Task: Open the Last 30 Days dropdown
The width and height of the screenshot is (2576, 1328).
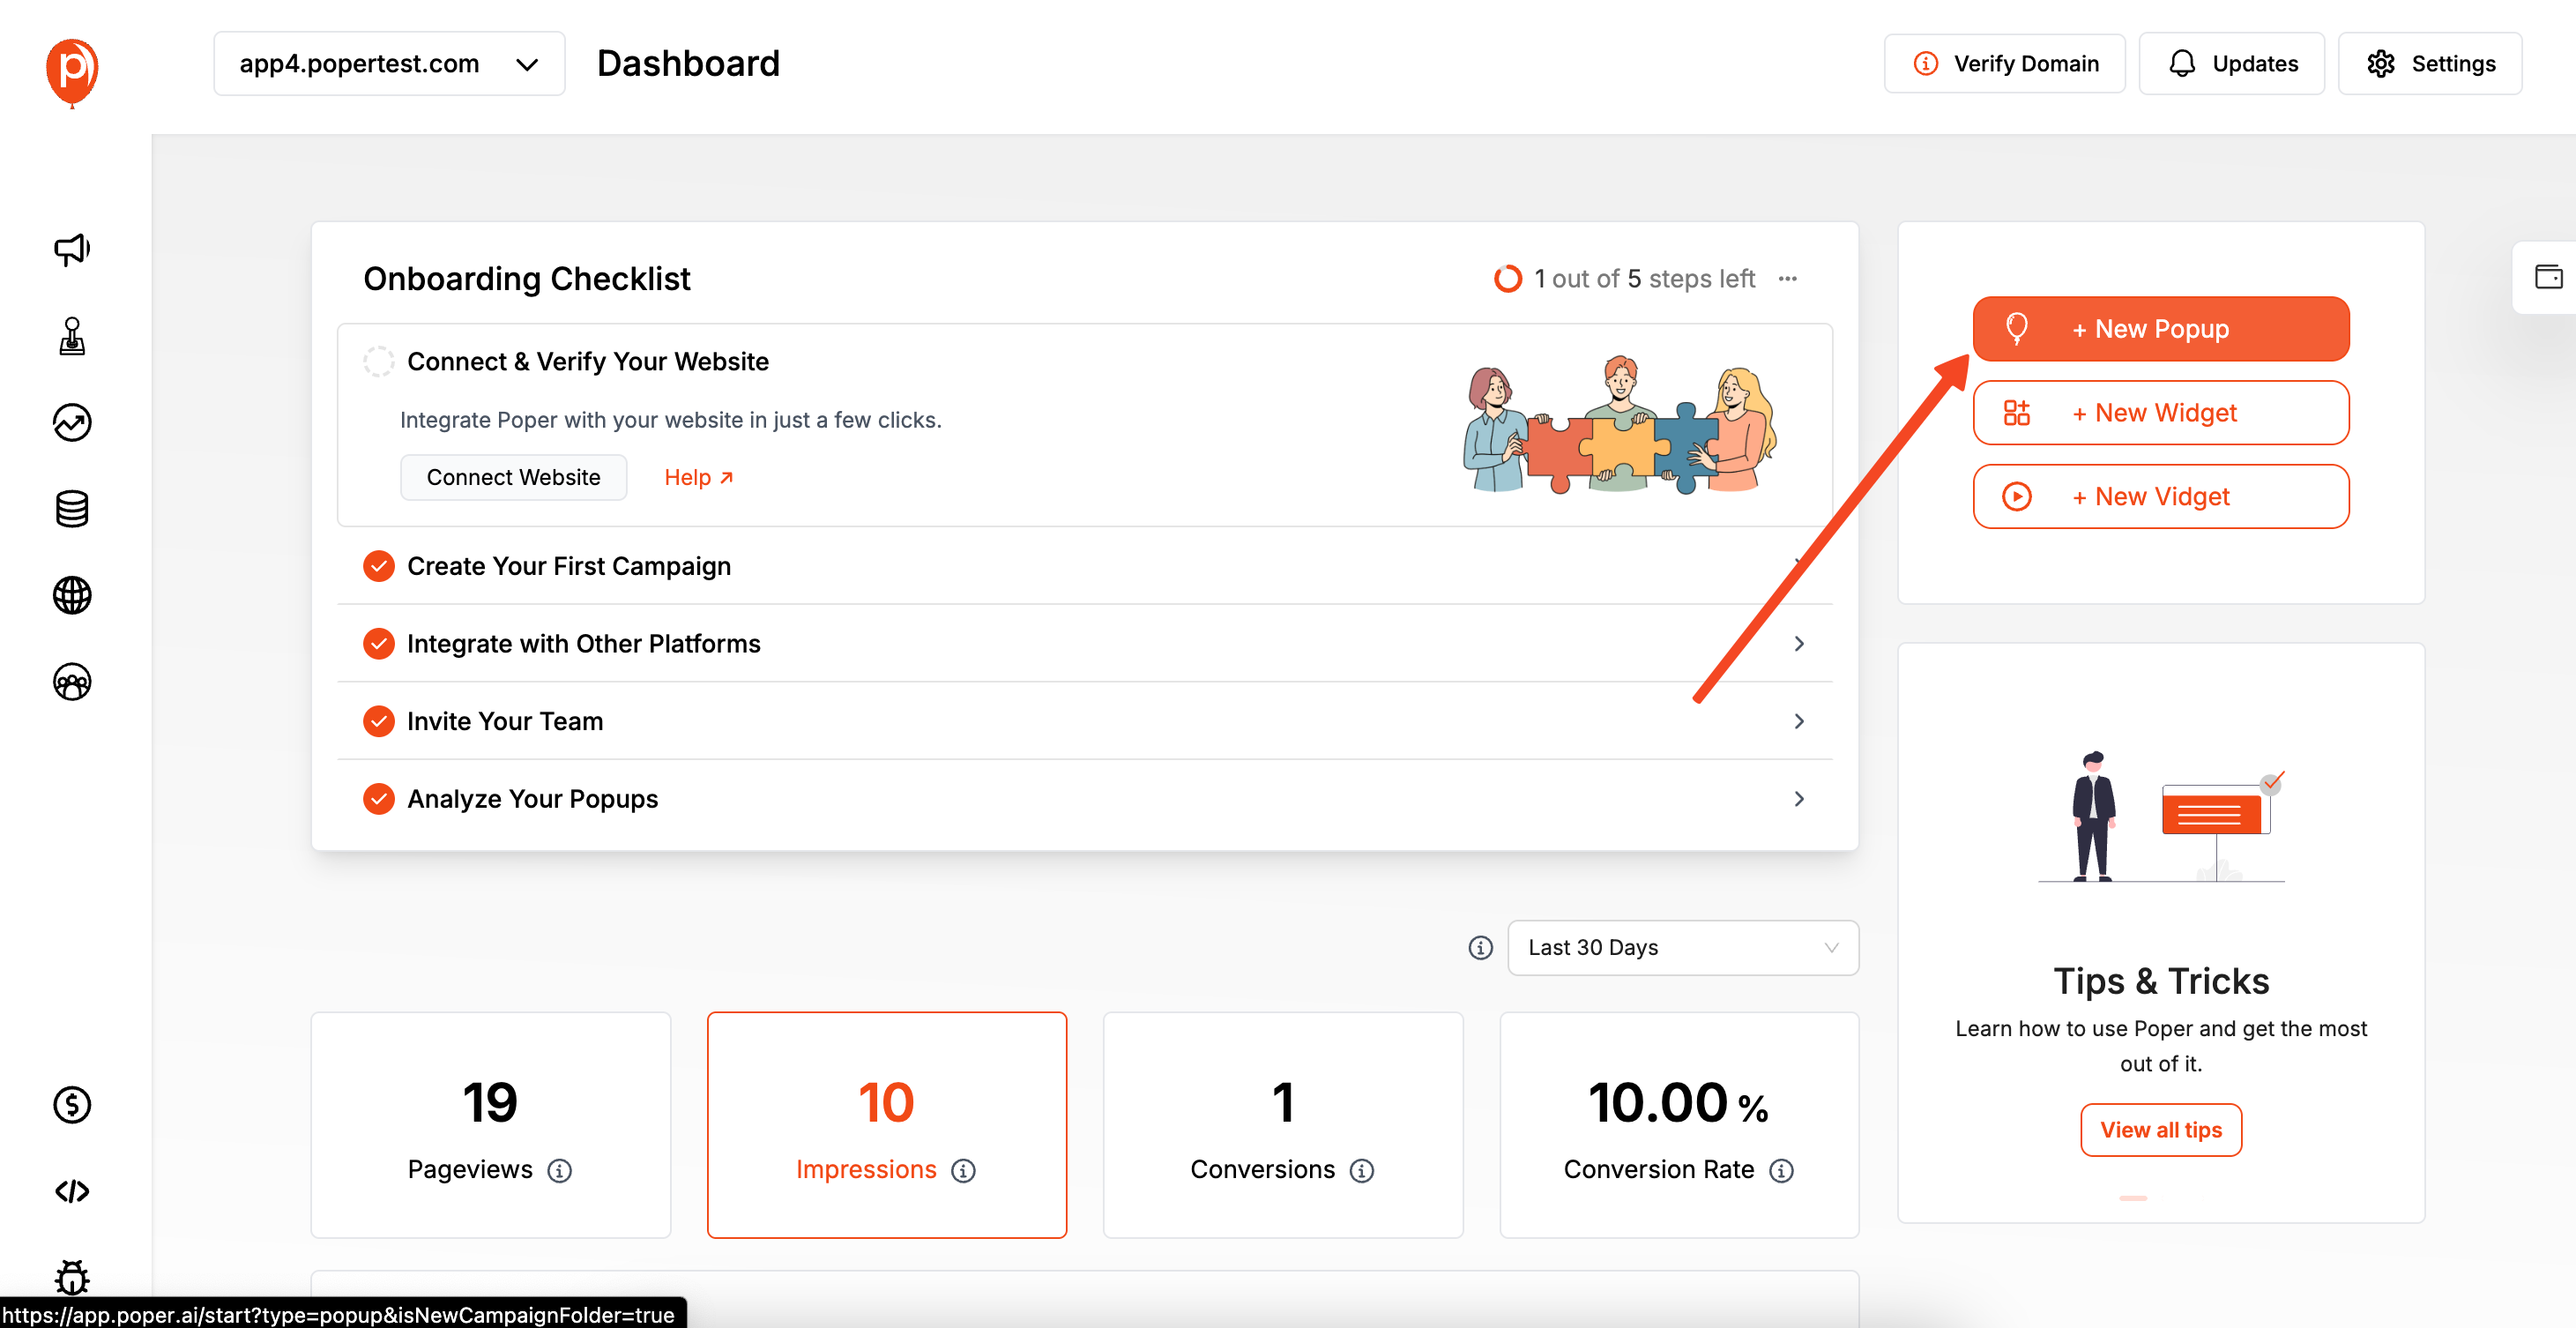Action: [x=1682, y=947]
